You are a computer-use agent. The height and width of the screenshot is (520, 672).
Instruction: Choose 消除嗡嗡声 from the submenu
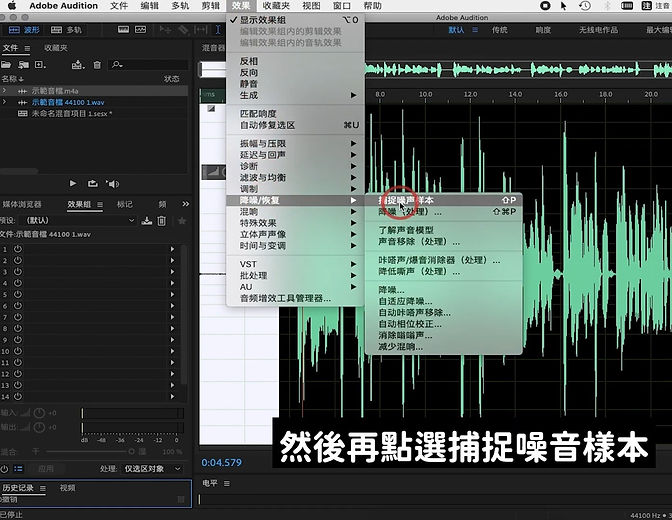[x=443, y=335]
